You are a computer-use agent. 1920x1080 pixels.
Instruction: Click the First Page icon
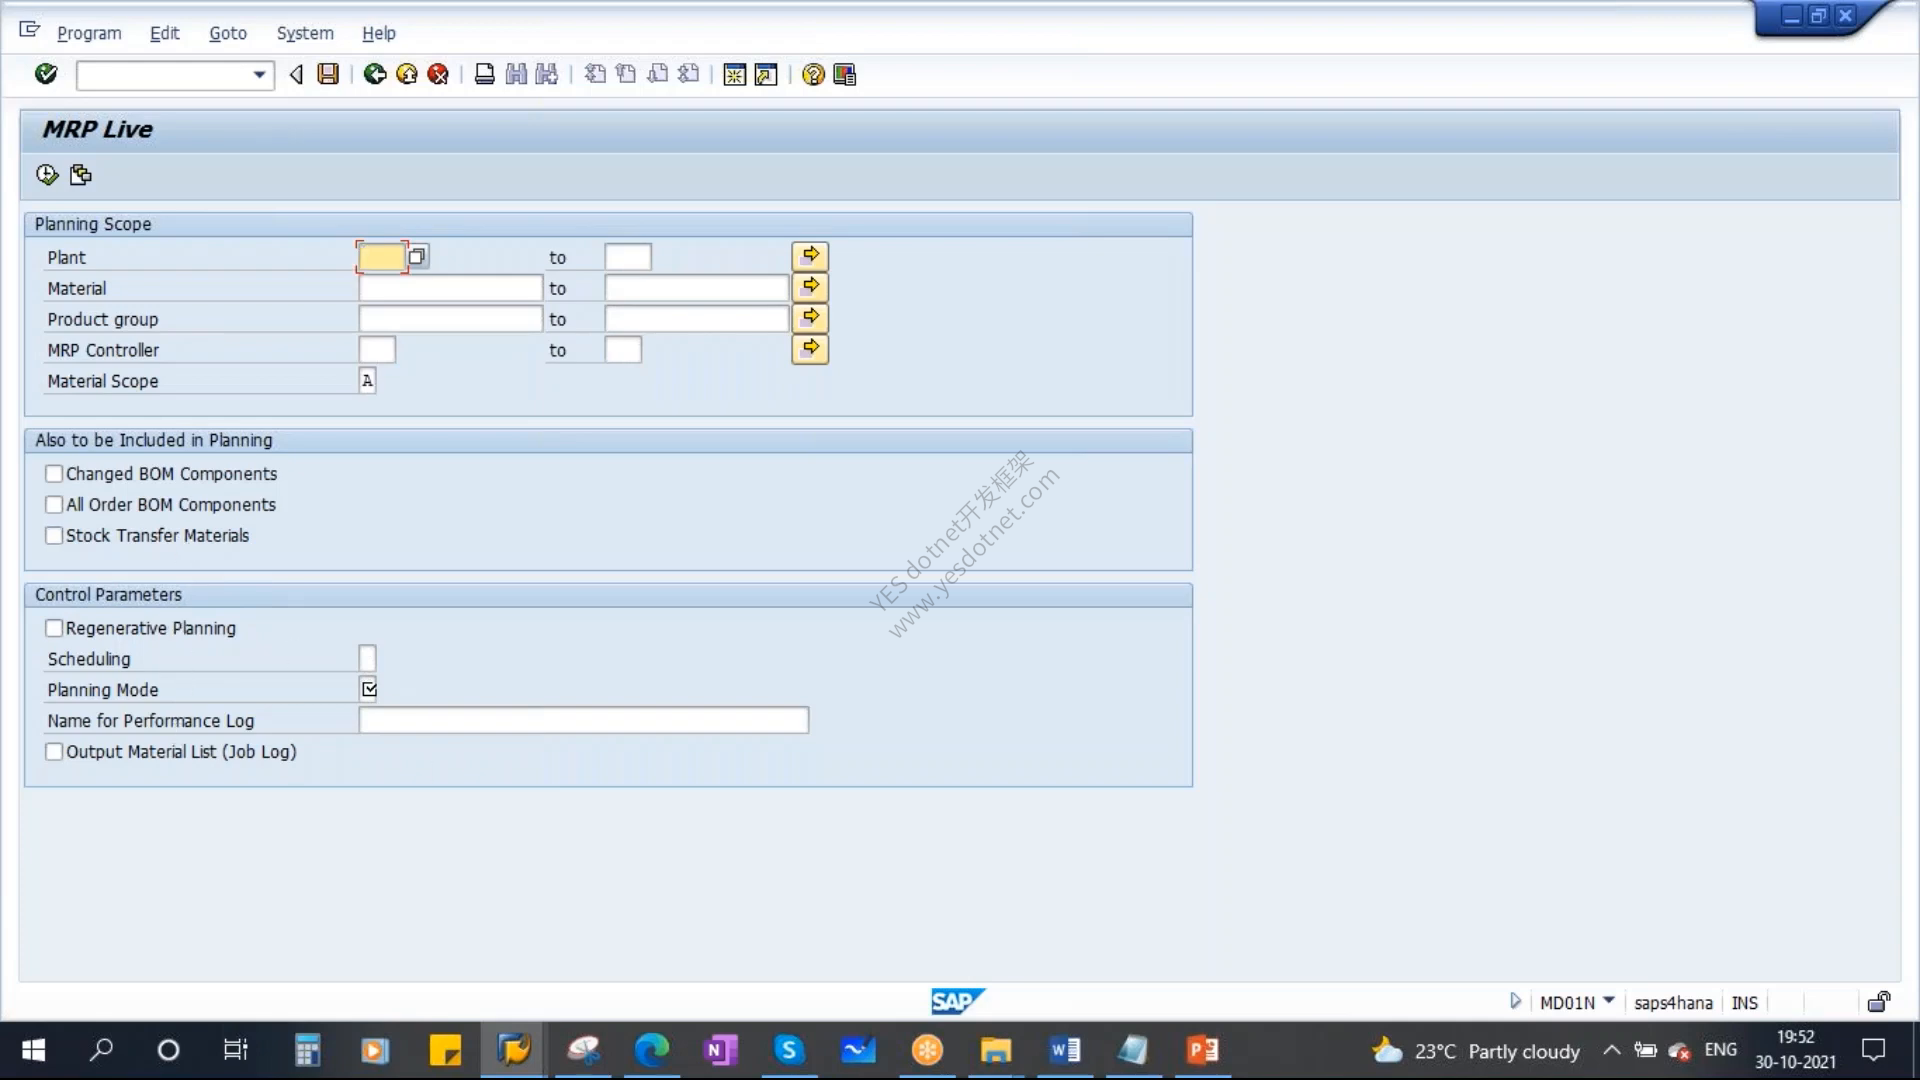coord(595,74)
